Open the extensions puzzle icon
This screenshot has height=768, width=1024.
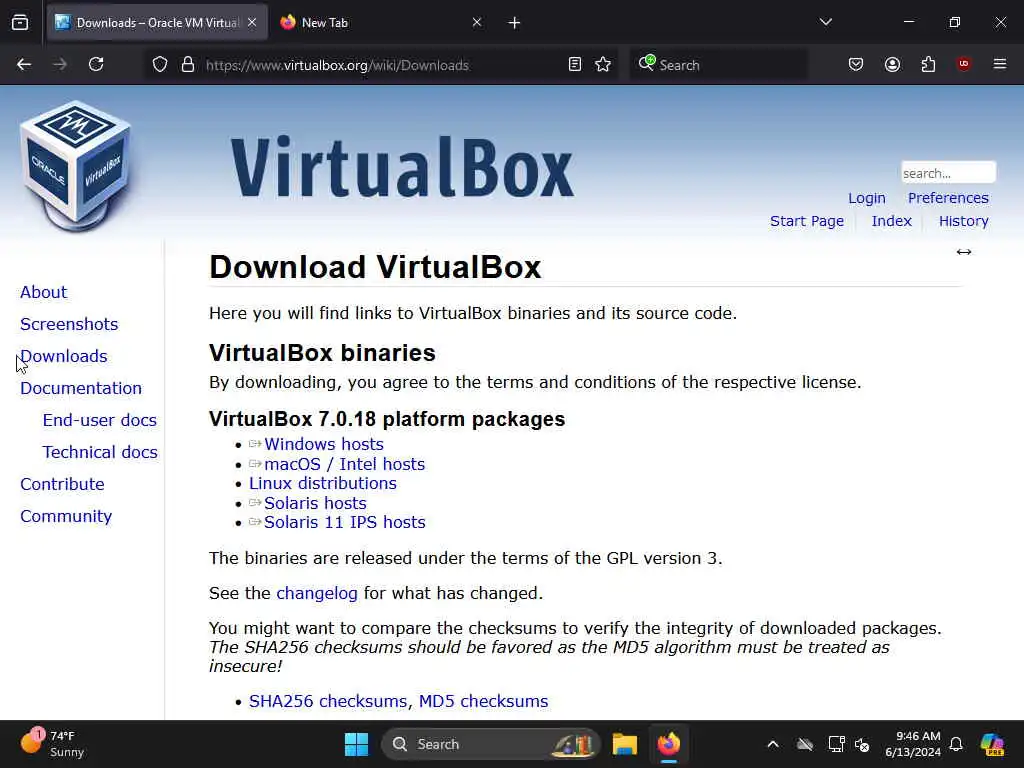click(x=928, y=64)
